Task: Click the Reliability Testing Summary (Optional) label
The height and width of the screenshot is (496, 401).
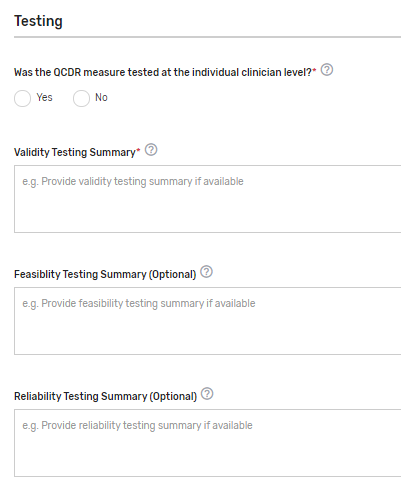Action: pos(105,396)
